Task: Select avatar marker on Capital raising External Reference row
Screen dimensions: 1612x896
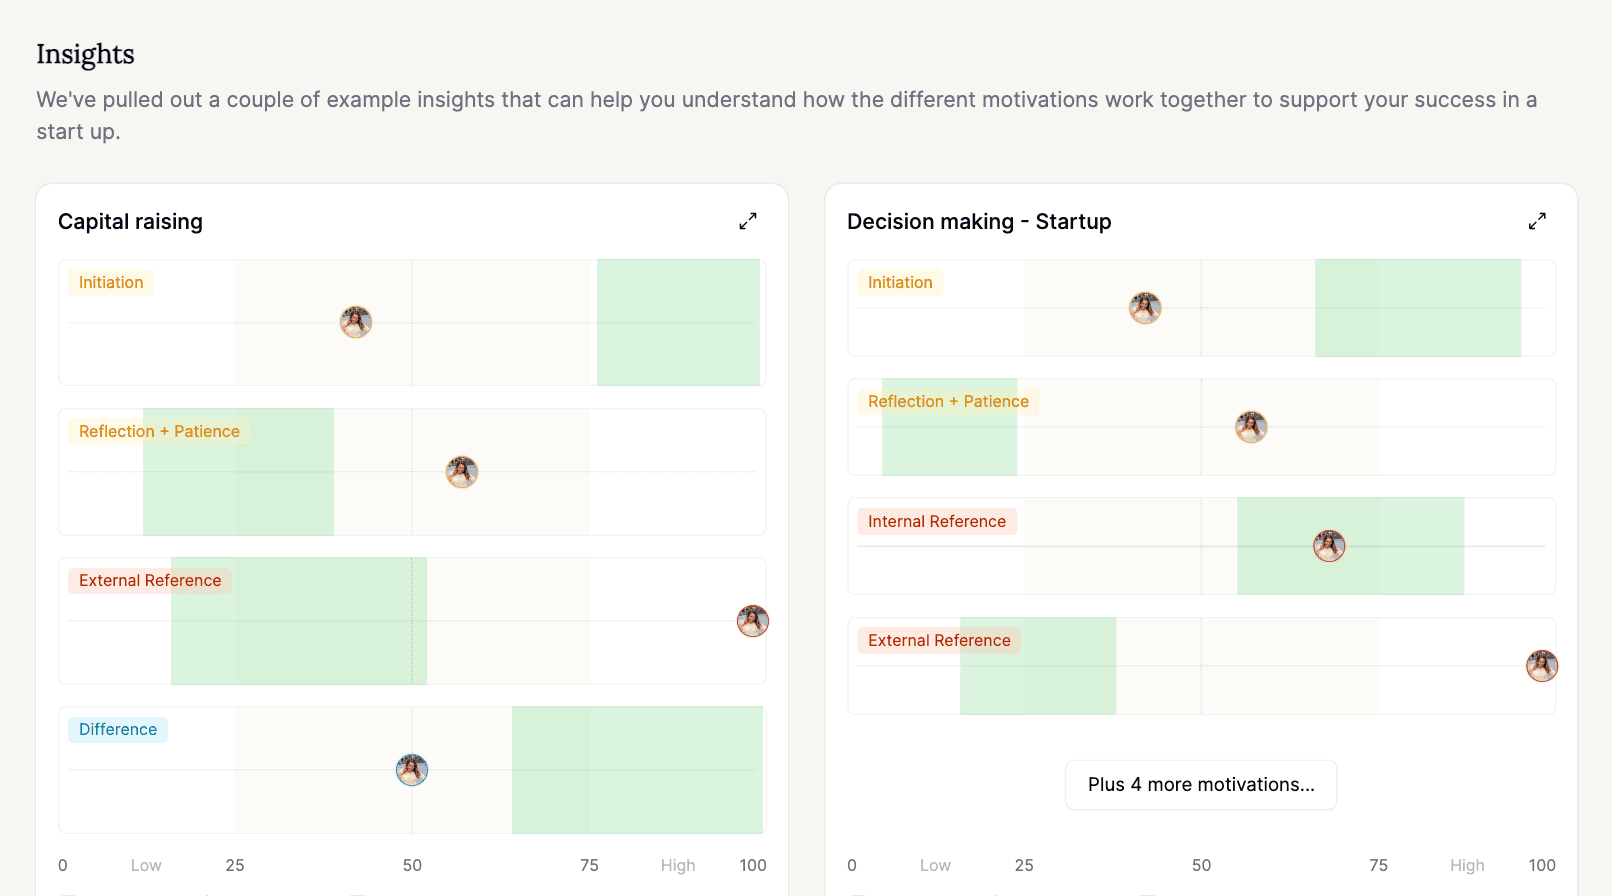Action: 753,621
